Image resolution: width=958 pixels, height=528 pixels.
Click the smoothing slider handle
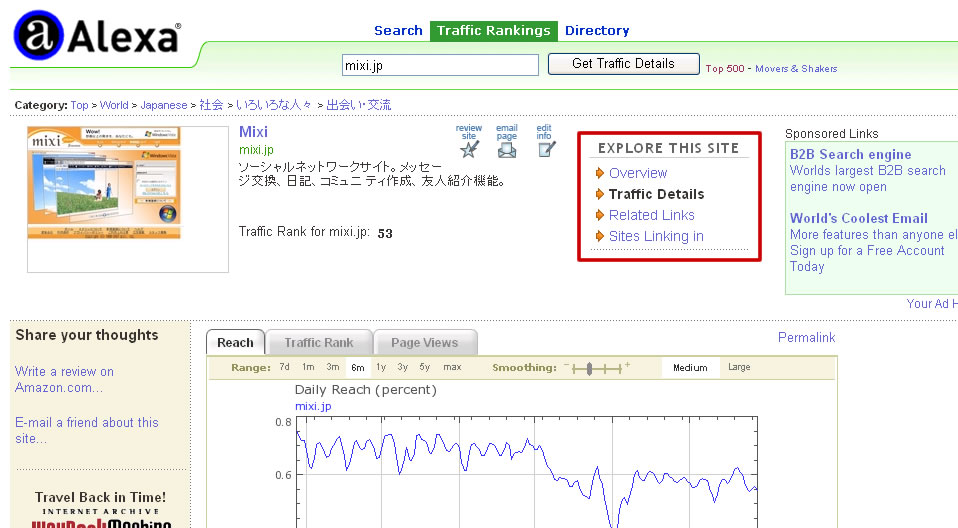click(x=590, y=368)
